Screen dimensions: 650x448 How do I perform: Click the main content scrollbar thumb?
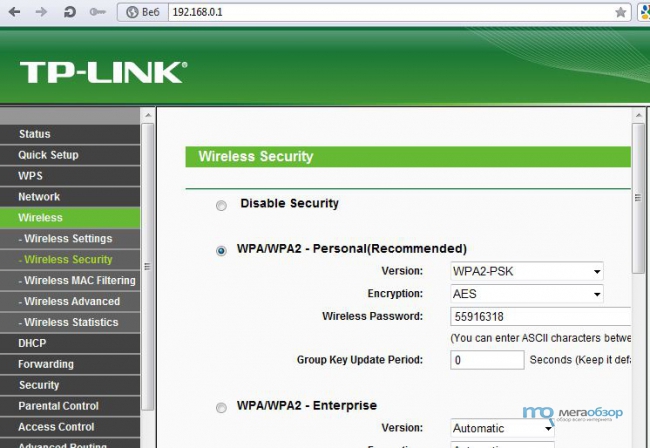point(638,198)
